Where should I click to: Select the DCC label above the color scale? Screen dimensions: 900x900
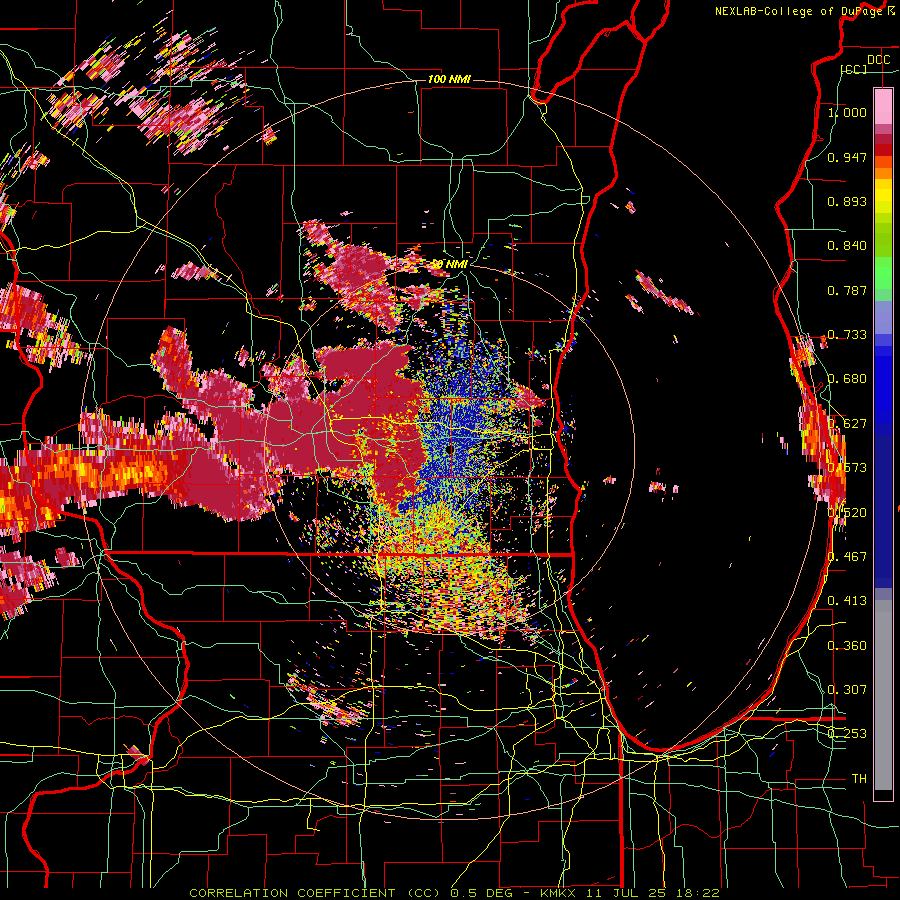point(878,59)
